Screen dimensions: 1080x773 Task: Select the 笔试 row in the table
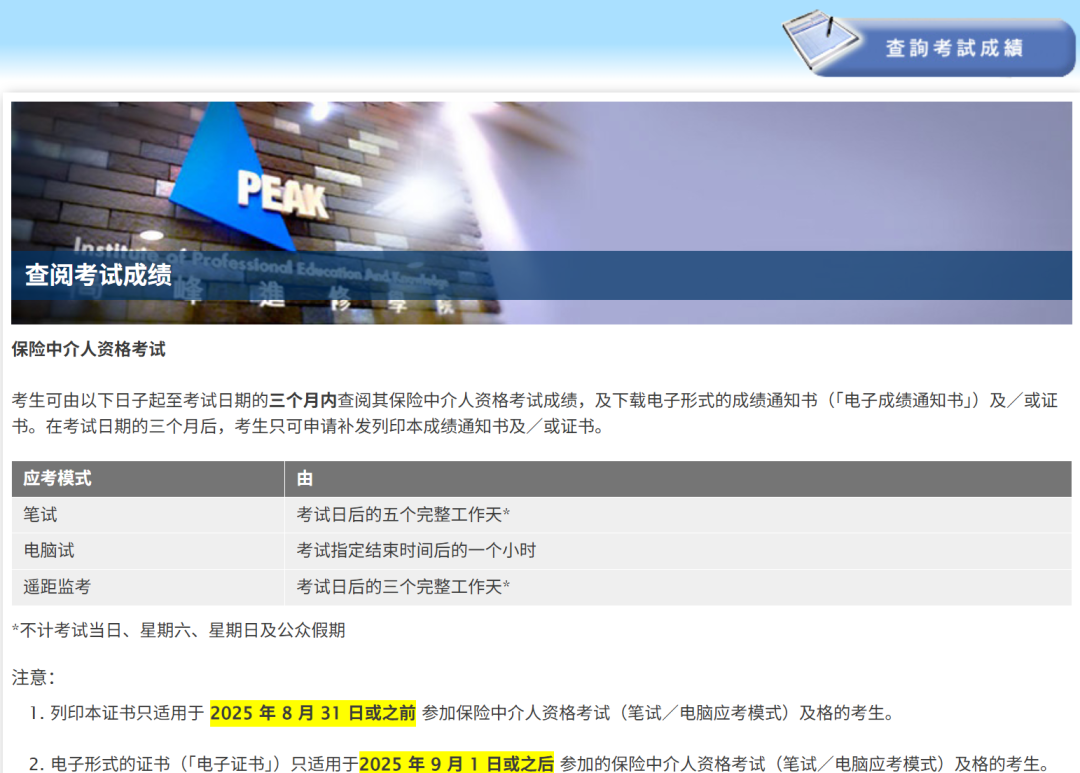click(41, 515)
